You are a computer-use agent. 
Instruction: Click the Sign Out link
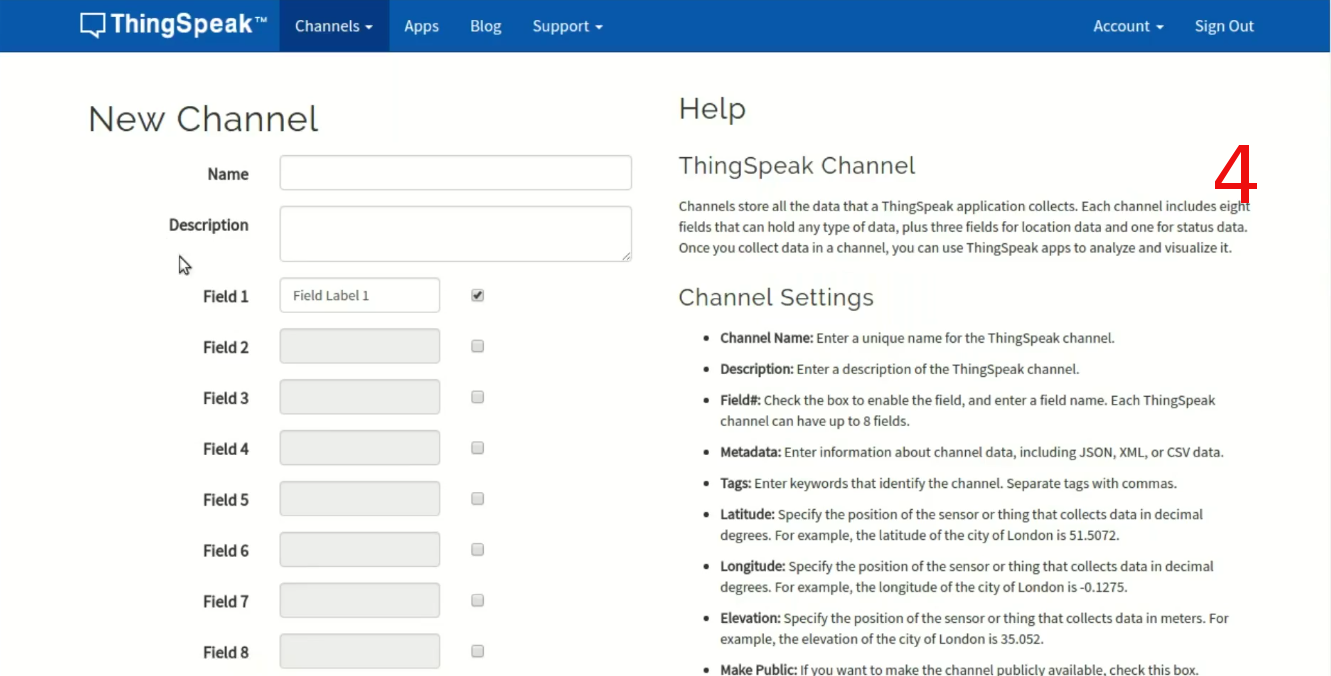[x=1223, y=26]
